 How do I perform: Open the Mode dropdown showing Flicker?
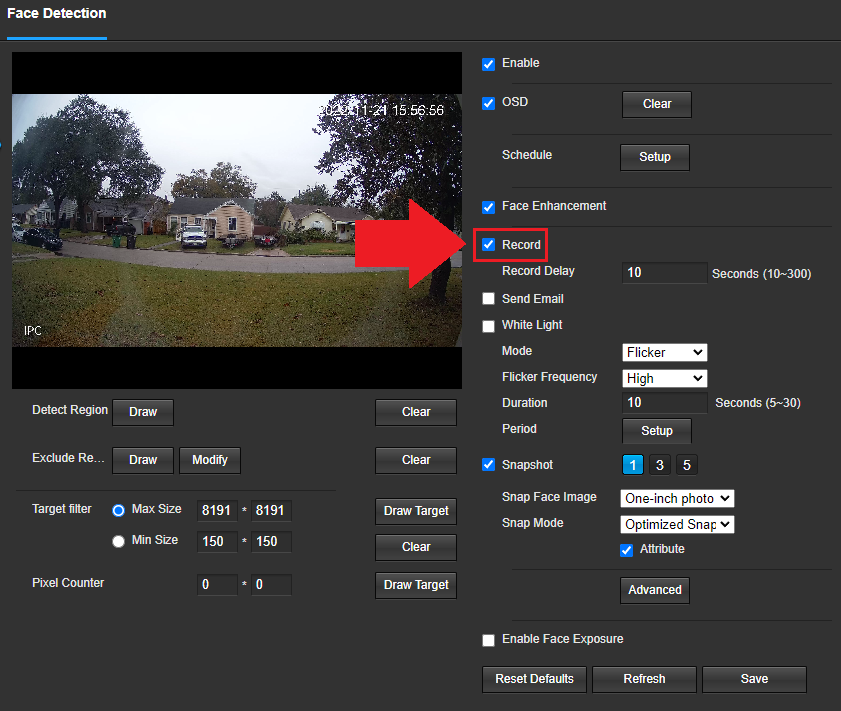(x=665, y=352)
